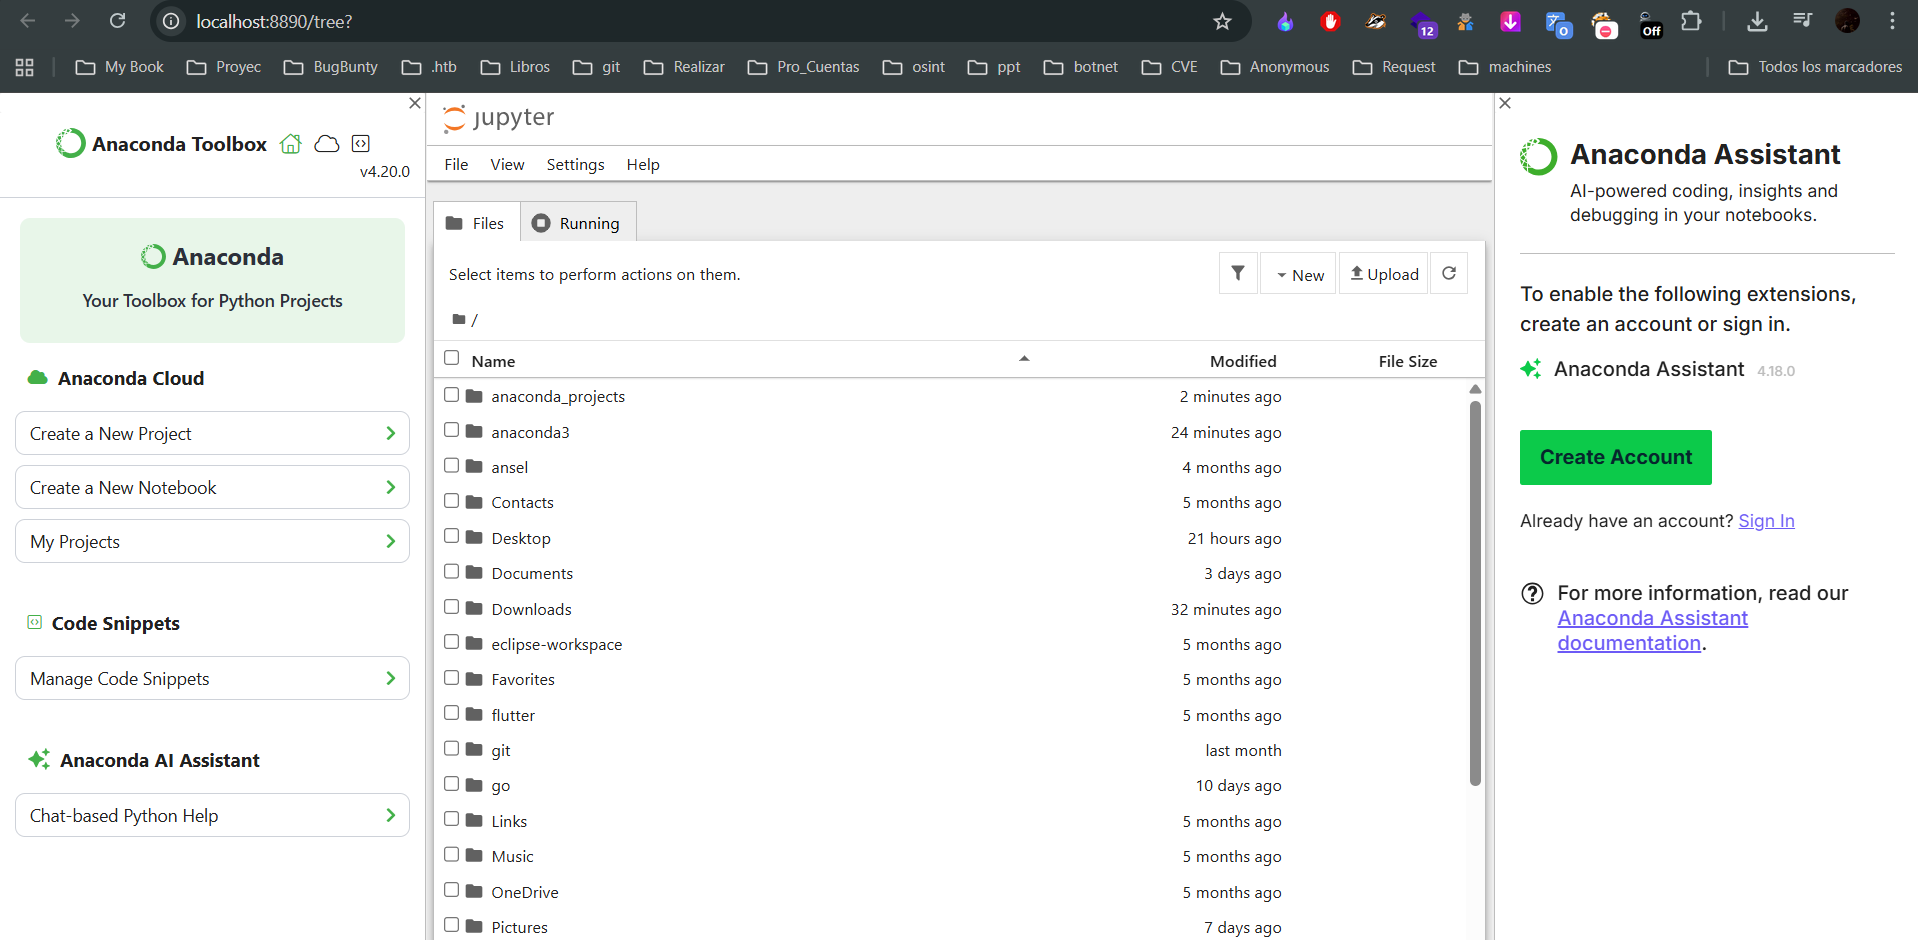Refresh the file list
The image size is (1918, 940).
[1449, 274]
